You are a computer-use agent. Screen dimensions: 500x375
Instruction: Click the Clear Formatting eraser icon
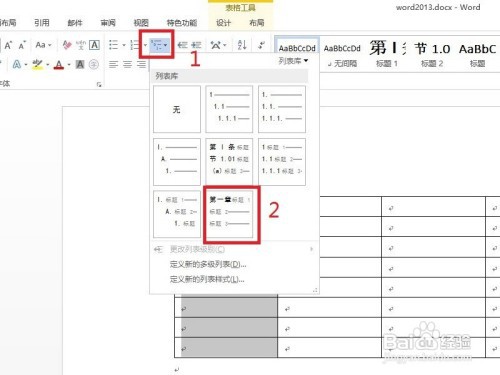click(67, 45)
